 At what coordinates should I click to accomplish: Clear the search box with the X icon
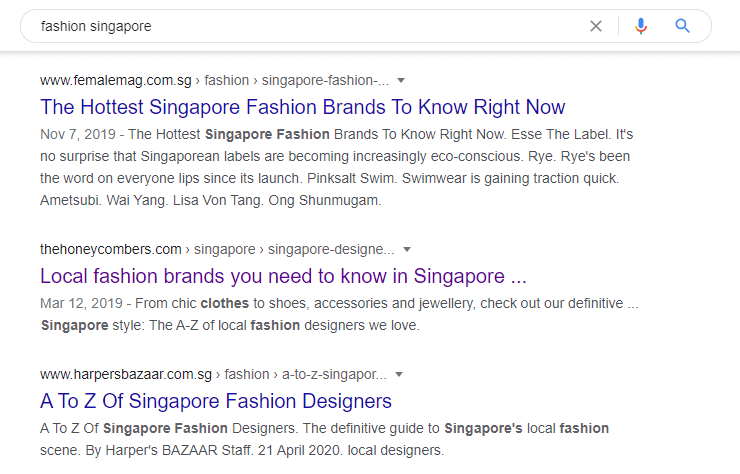pyautogui.click(x=596, y=26)
